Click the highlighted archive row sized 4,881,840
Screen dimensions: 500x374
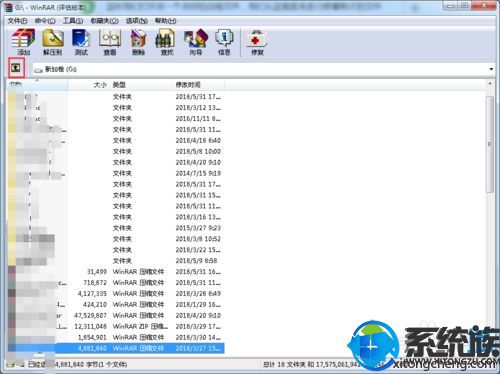click(116, 348)
